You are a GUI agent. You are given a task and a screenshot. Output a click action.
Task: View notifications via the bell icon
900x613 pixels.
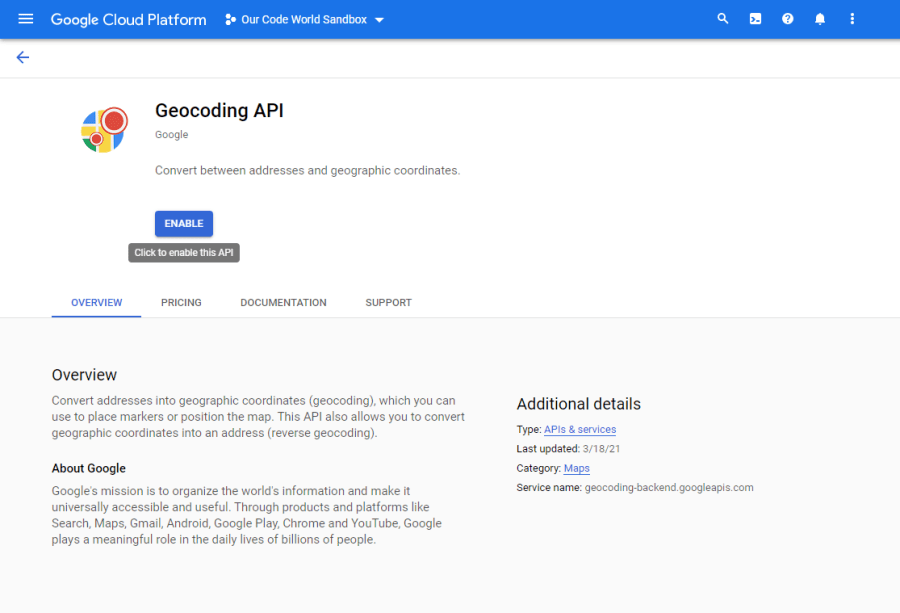click(x=820, y=19)
